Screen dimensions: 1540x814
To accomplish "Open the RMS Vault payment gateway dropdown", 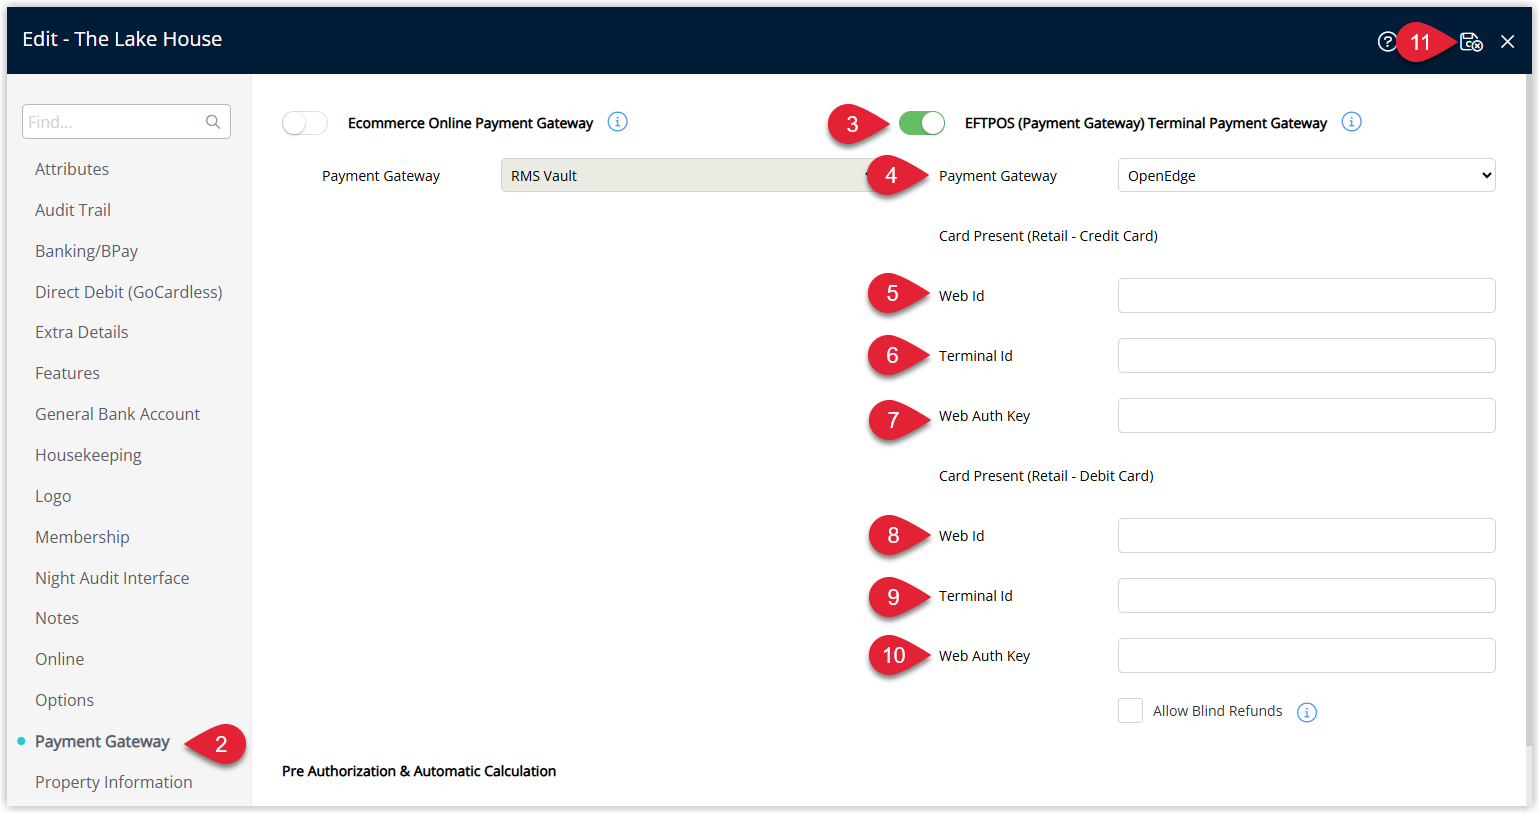I will pyautogui.click(x=689, y=175).
